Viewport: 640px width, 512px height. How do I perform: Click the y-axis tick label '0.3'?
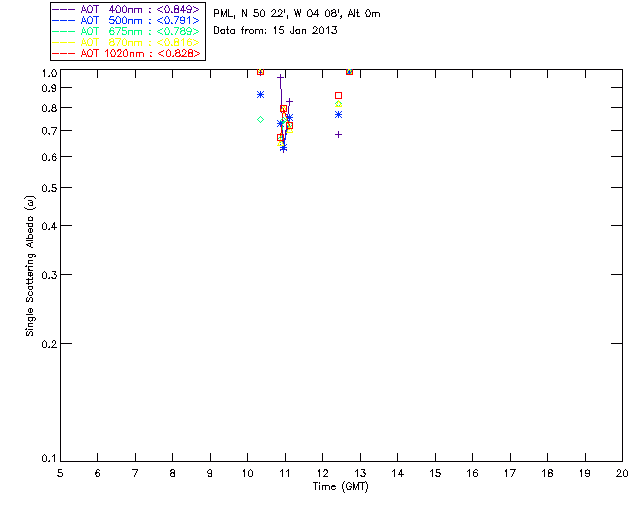tap(49, 275)
